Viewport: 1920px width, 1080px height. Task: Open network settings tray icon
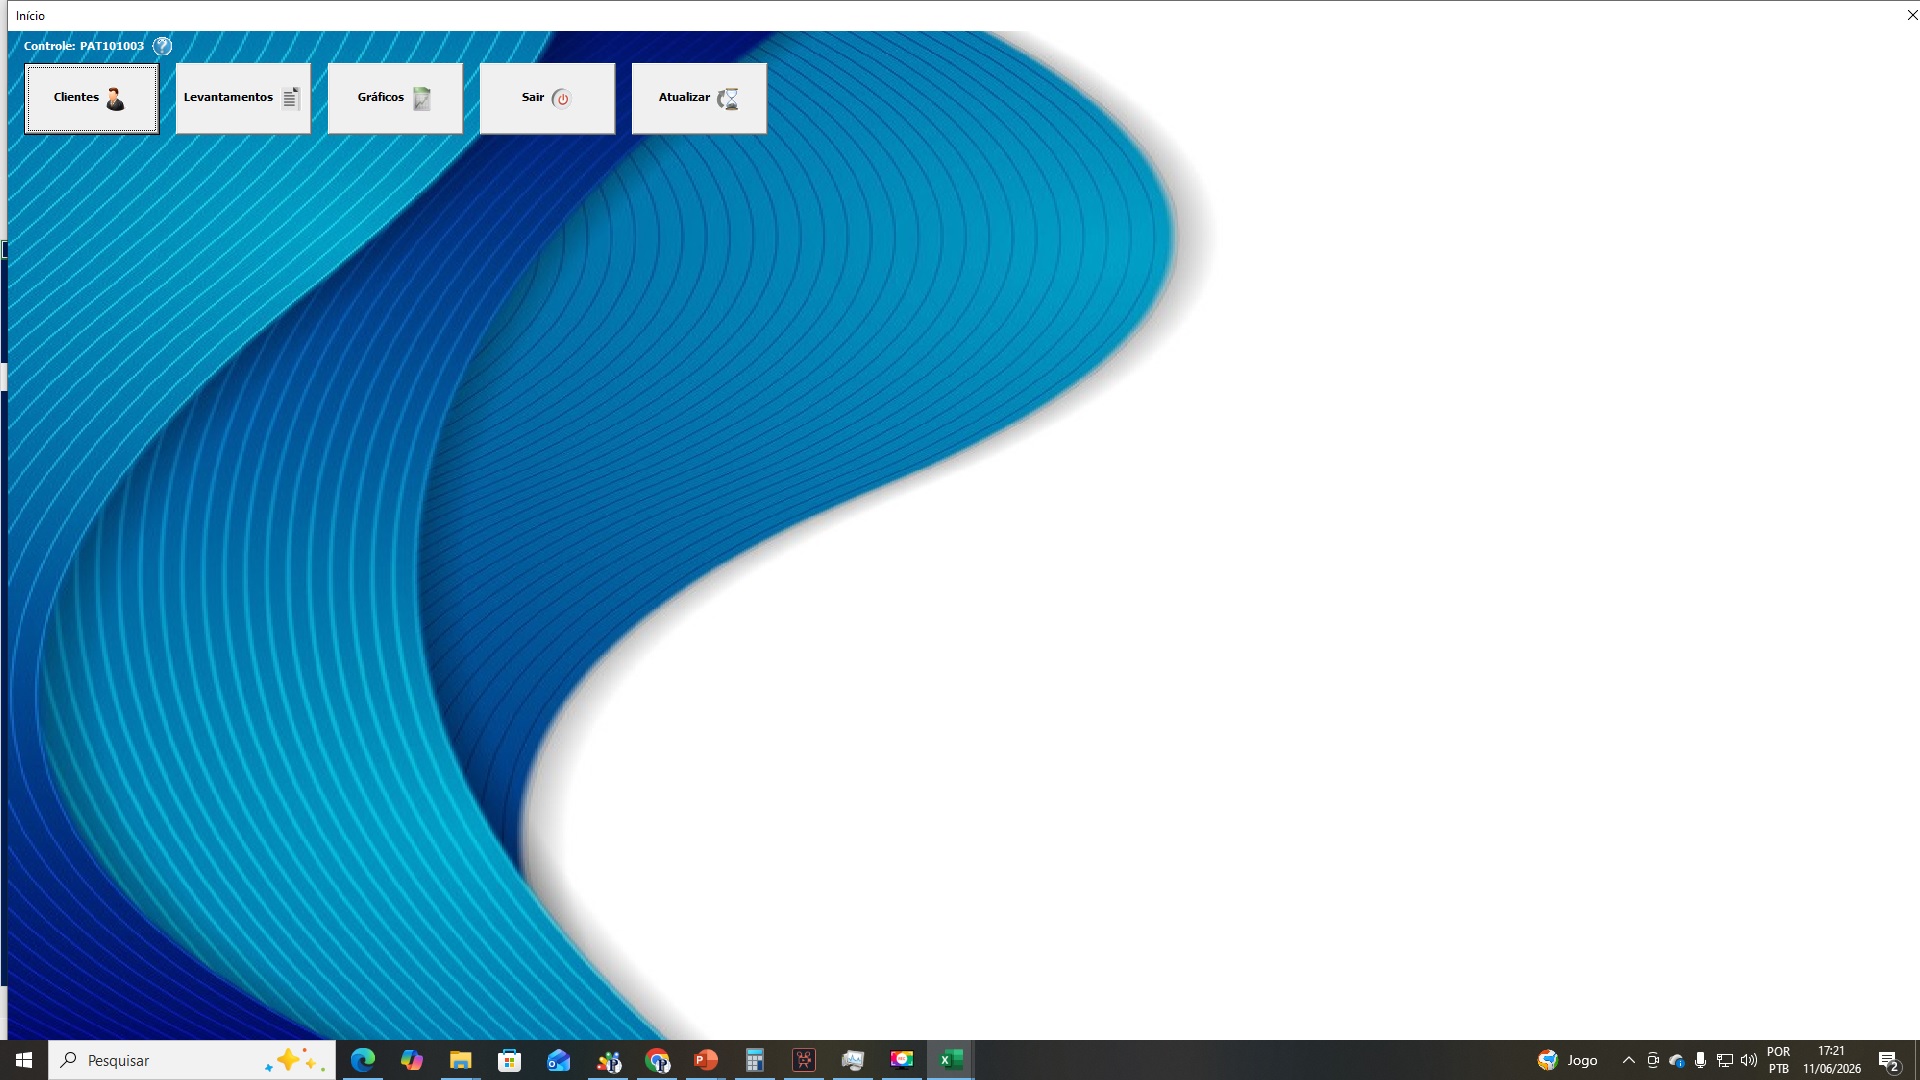(1725, 1060)
